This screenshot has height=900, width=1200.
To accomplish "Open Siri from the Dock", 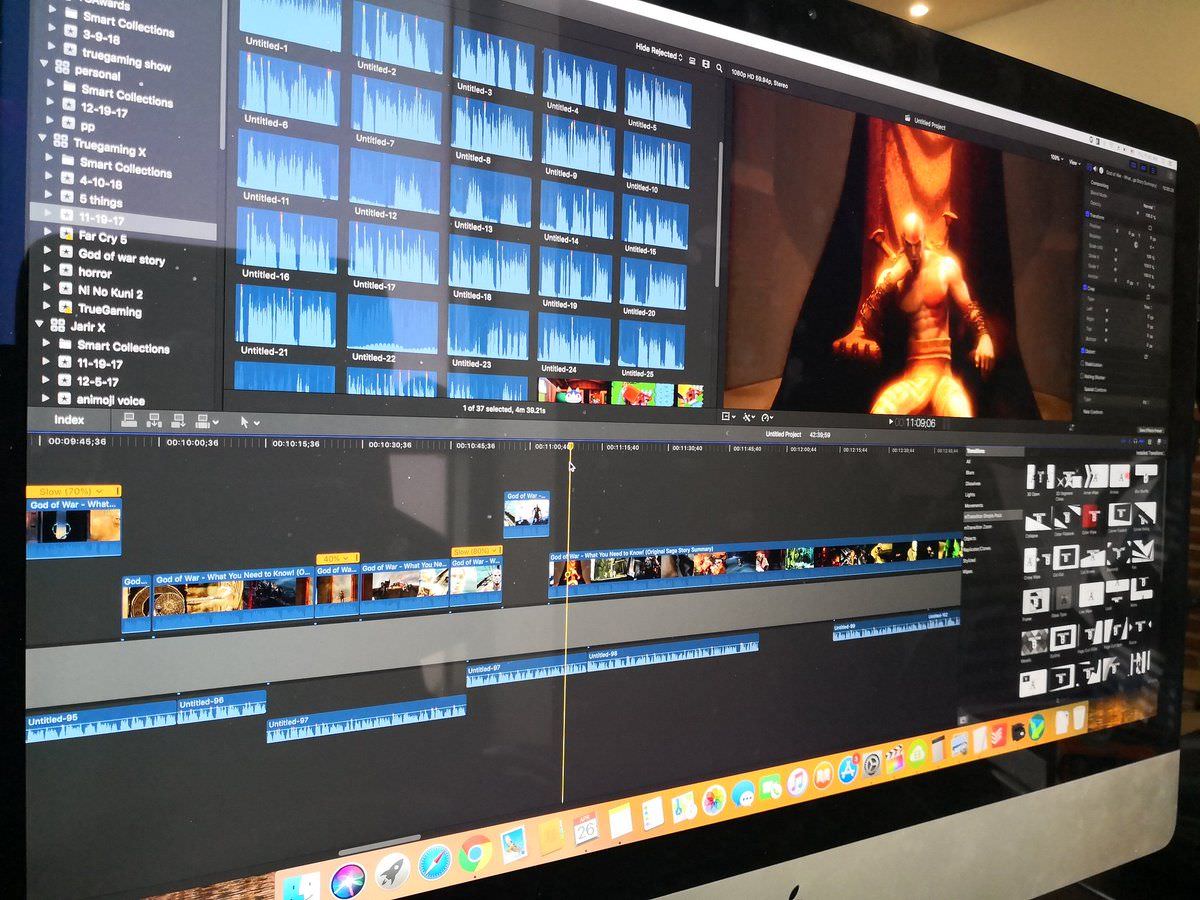I will [x=348, y=881].
